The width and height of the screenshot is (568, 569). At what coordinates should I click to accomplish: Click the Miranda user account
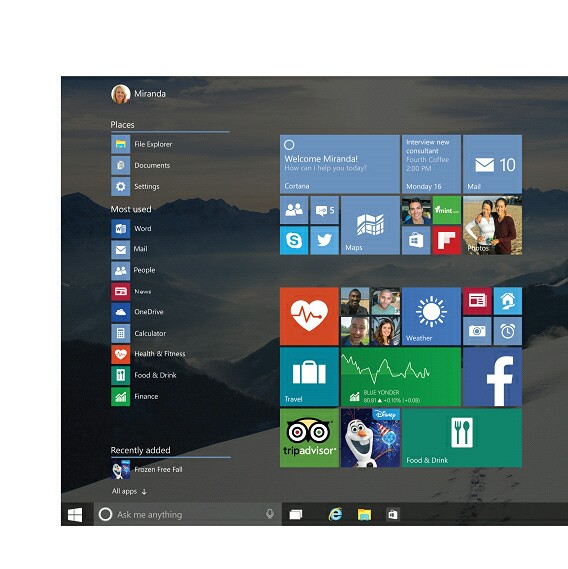click(138, 94)
